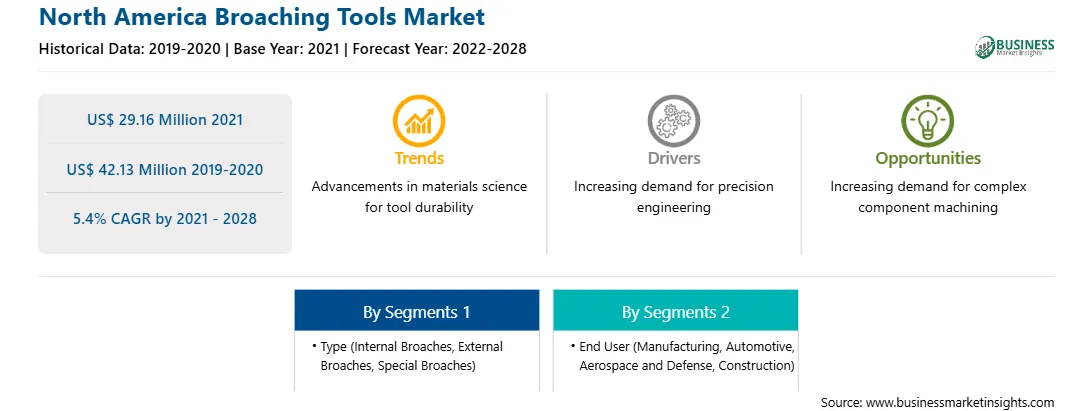Click the Opportunities heading text
1092x411 pixels.
tap(928, 158)
